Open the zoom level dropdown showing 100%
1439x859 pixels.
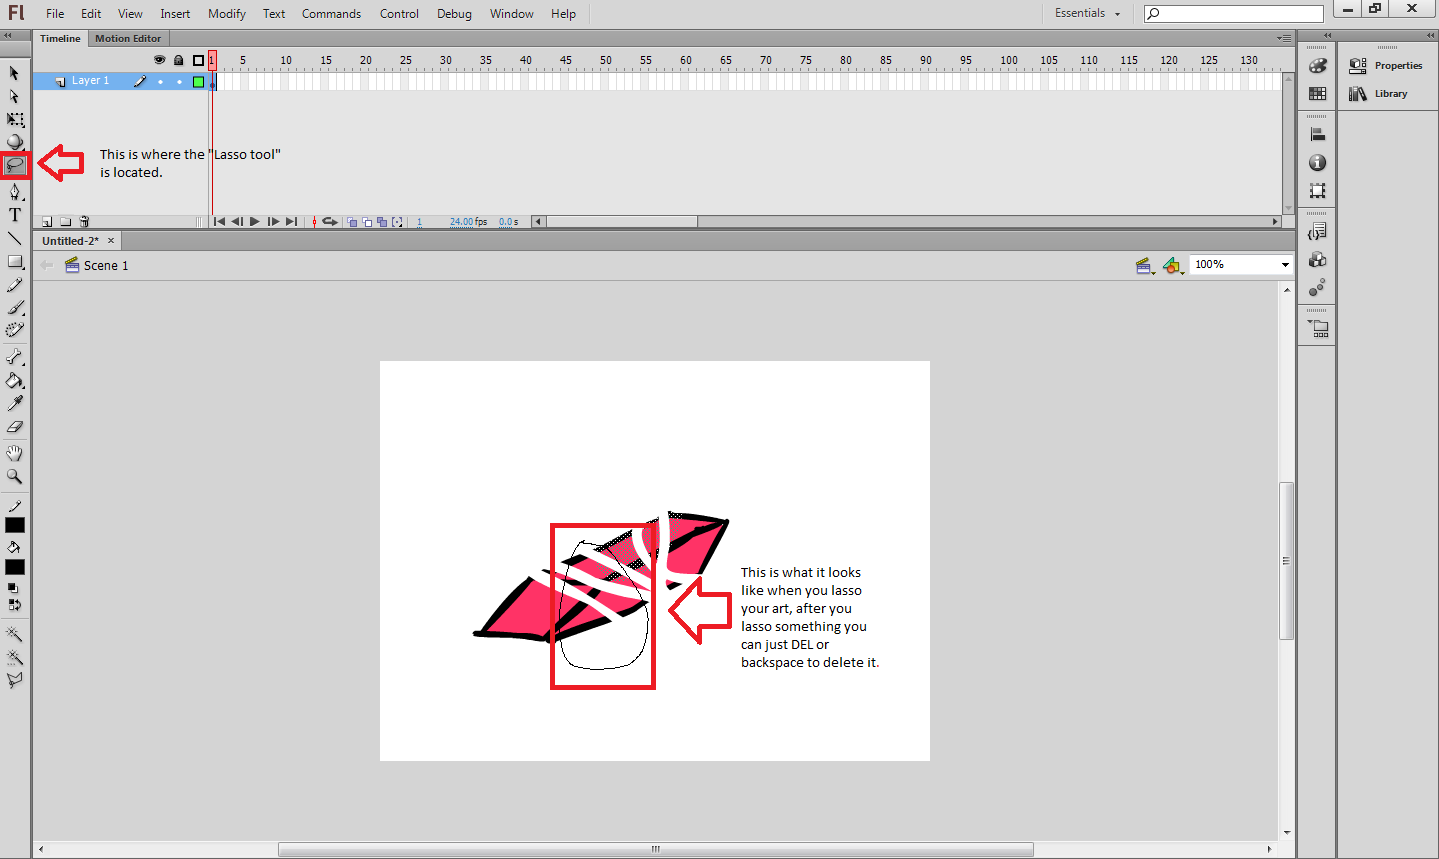pyautogui.click(x=1284, y=264)
